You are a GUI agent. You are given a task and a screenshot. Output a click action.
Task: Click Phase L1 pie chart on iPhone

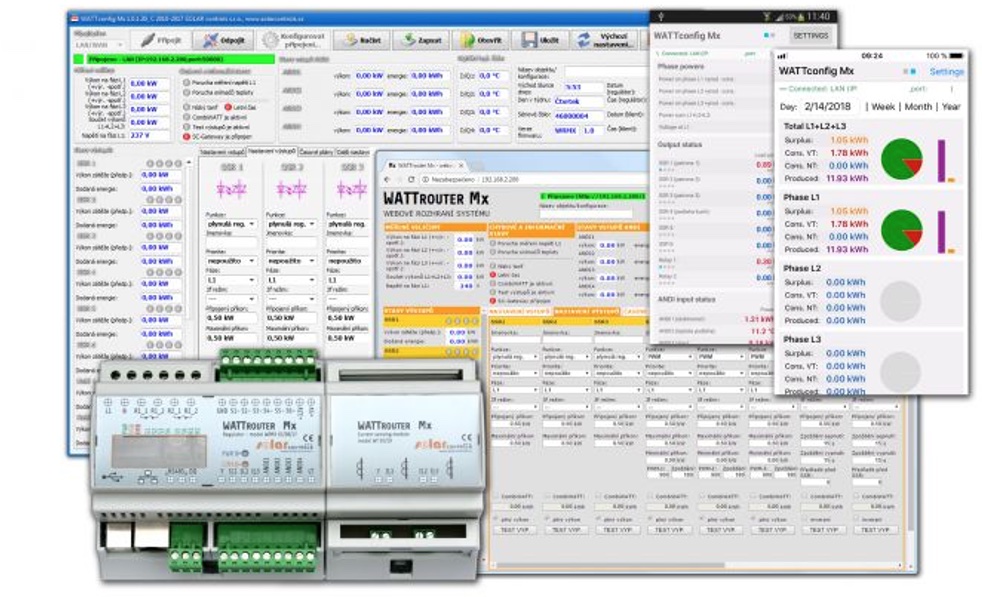click(902, 231)
